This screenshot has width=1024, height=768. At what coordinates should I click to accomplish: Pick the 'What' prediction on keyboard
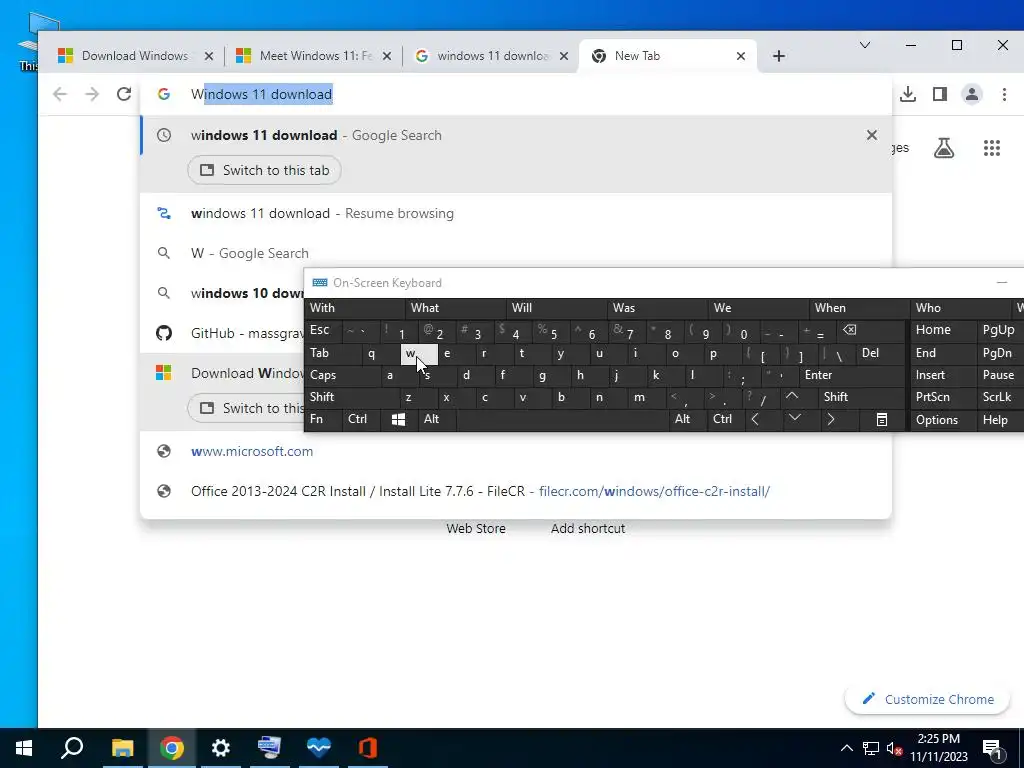[455, 308]
